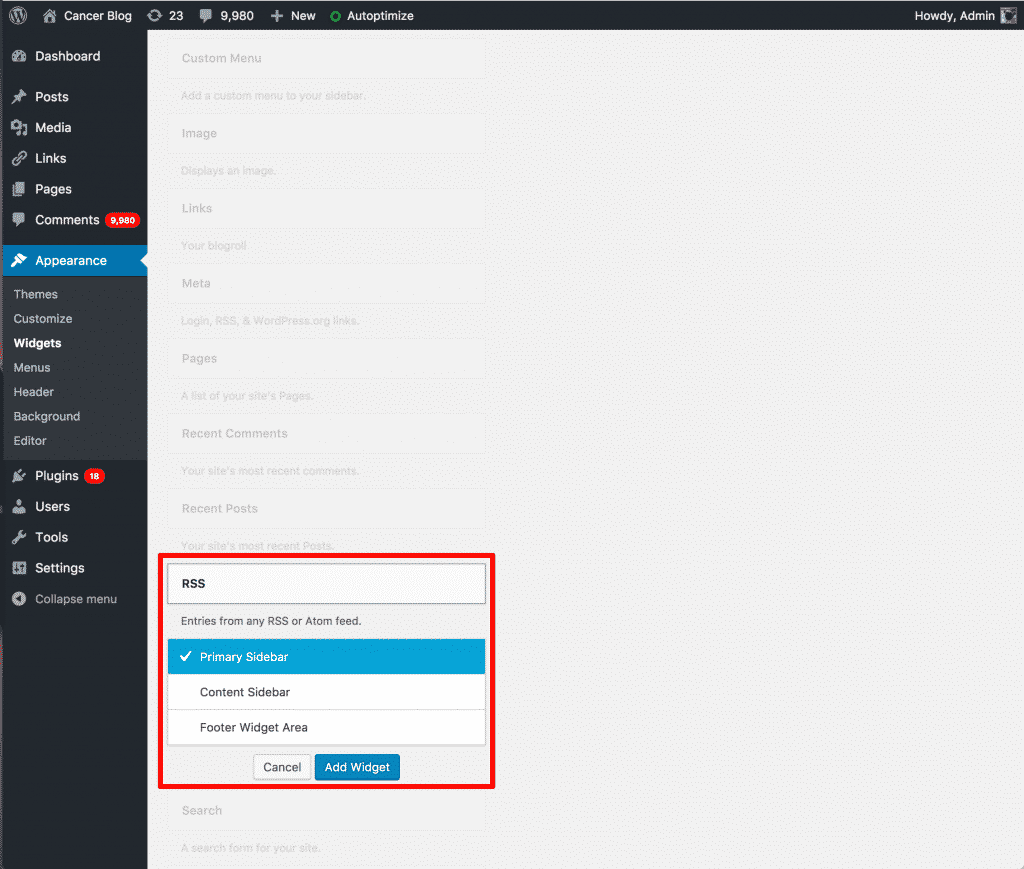Collapse the admin menu
This screenshot has width=1024, height=869.
[22, 598]
